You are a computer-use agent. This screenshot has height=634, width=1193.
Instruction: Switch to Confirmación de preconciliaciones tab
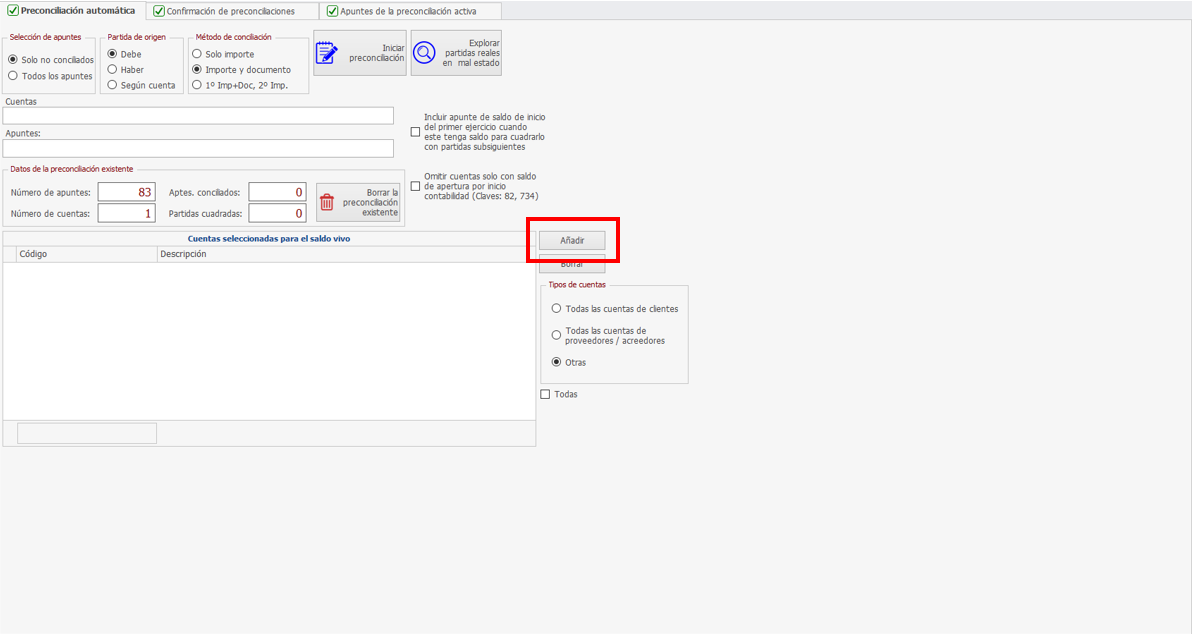point(232,11)
